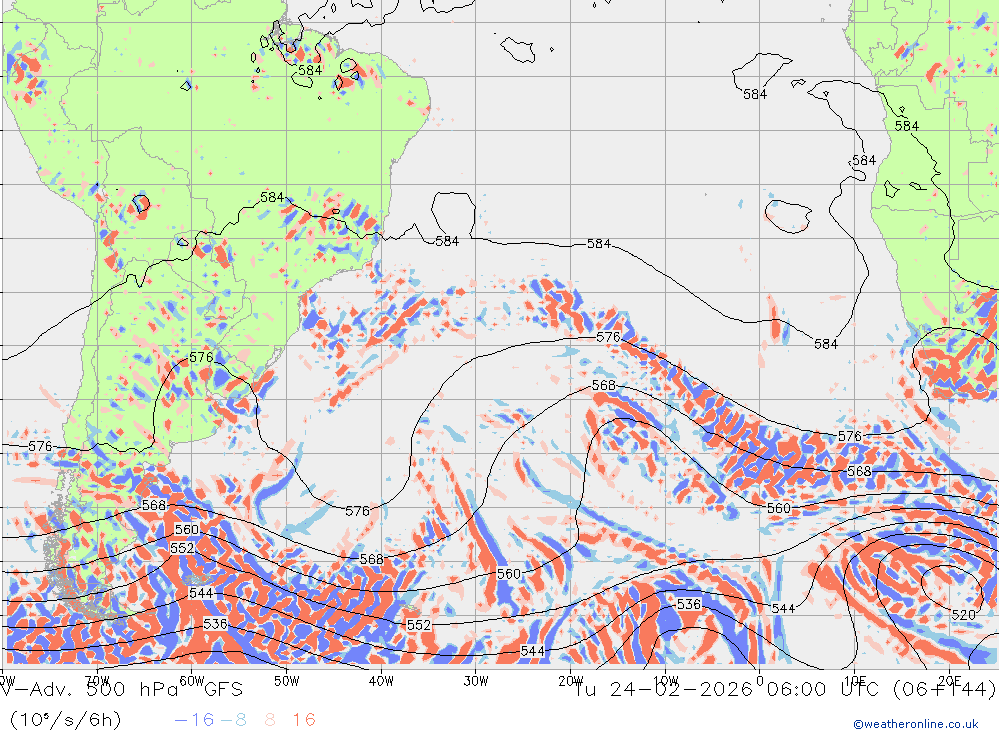Select the -16 legend value

[194, 720]
